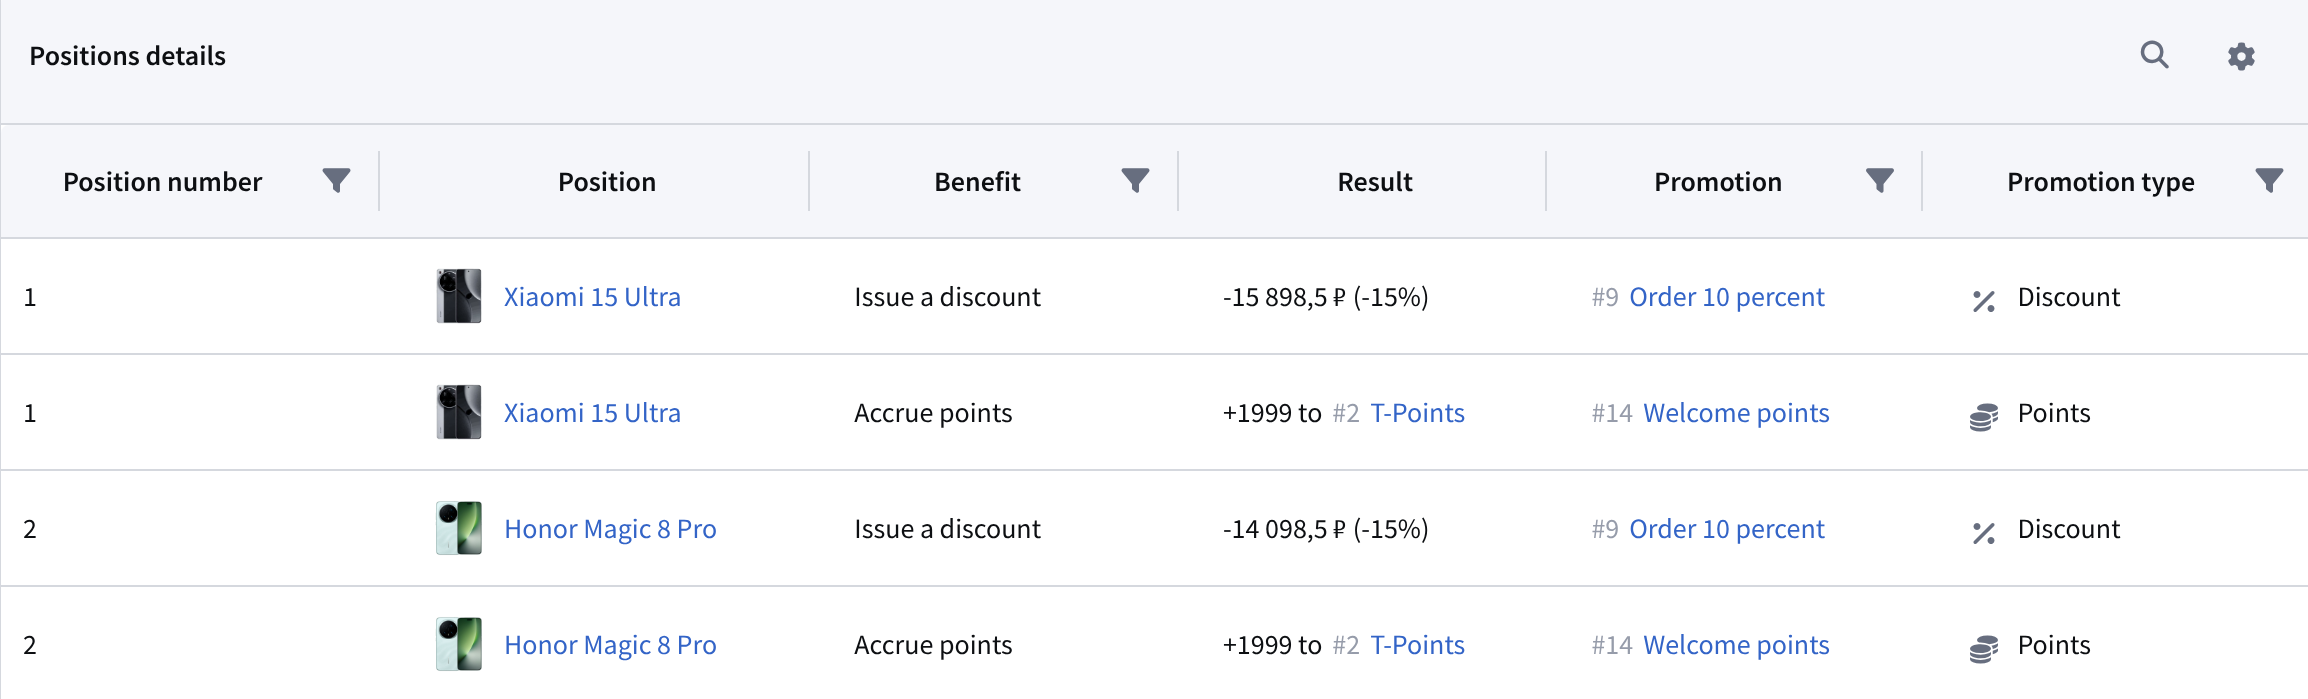Open Promotion column filter
The width and height of the screenshot is (2308, 699).
[x=1879, y=181]
